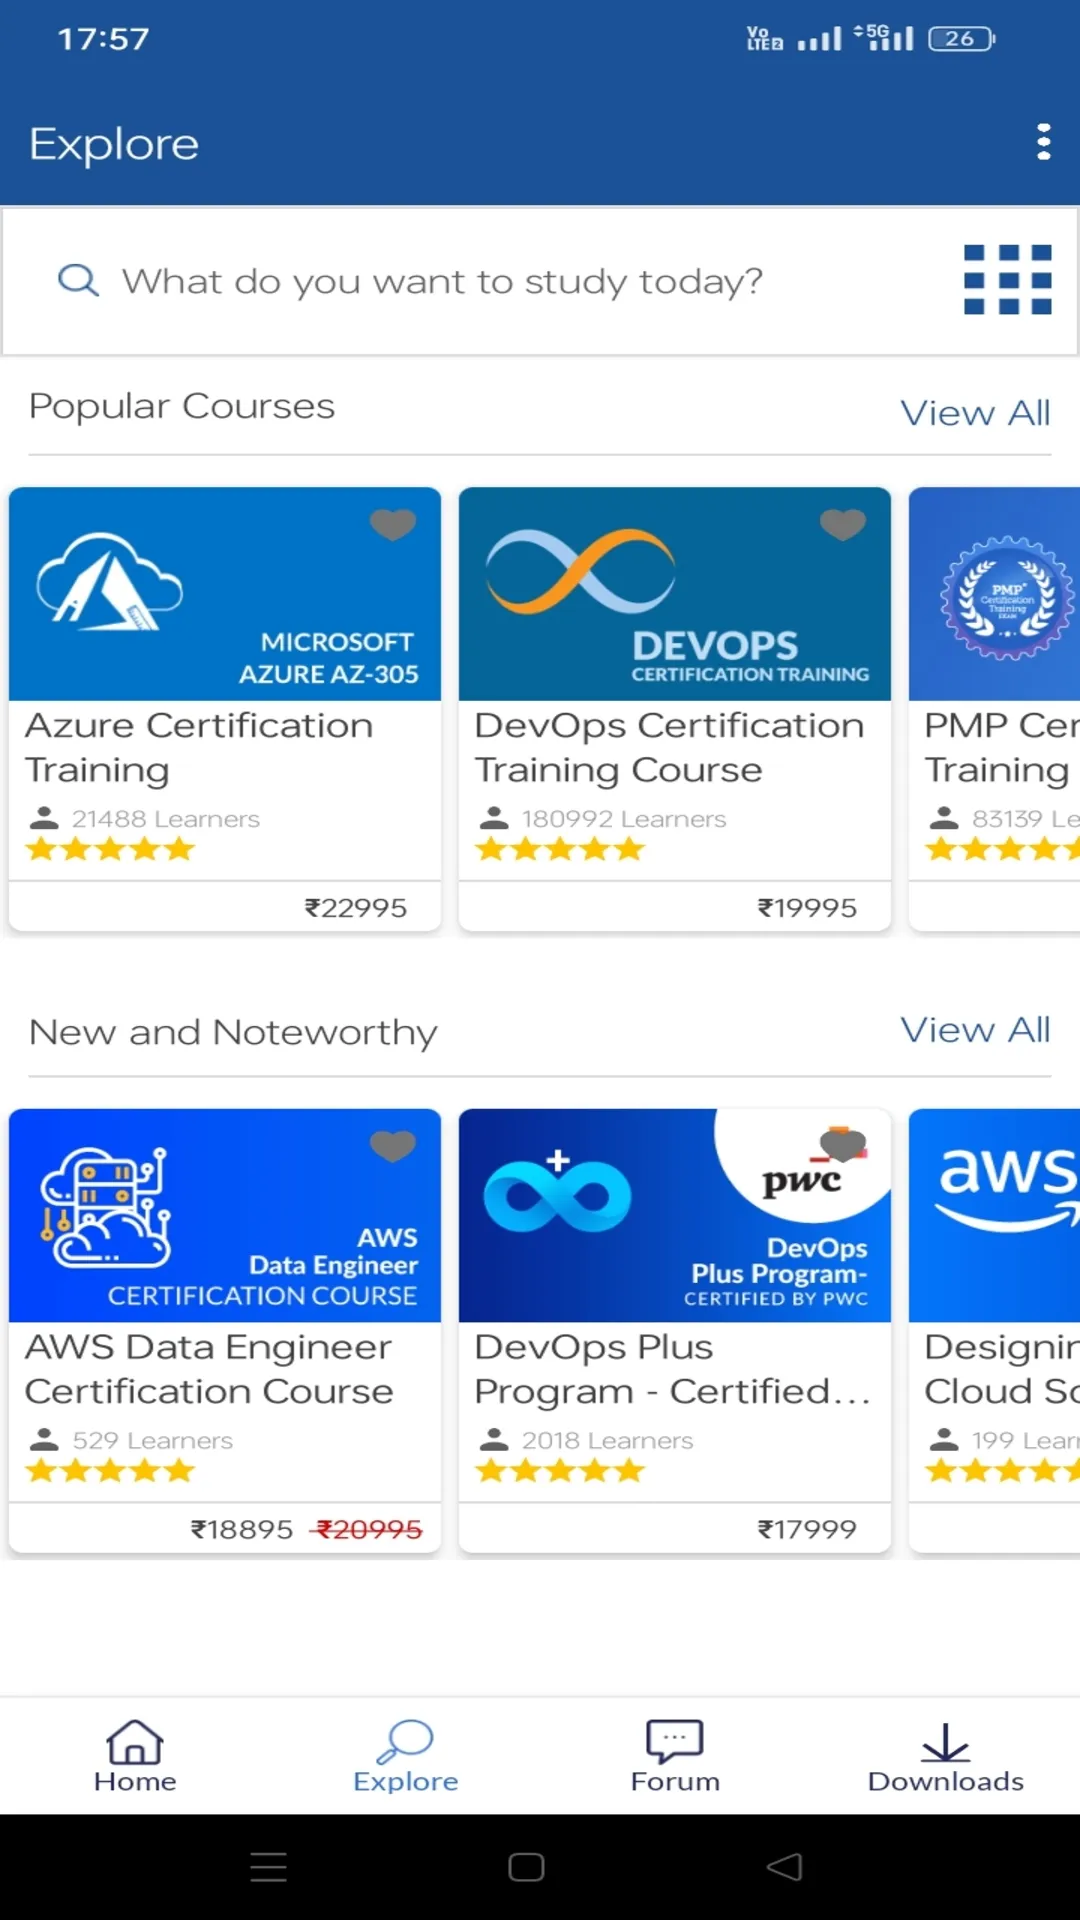View all New and Noteworthy courses

(x=975, y=1030)
